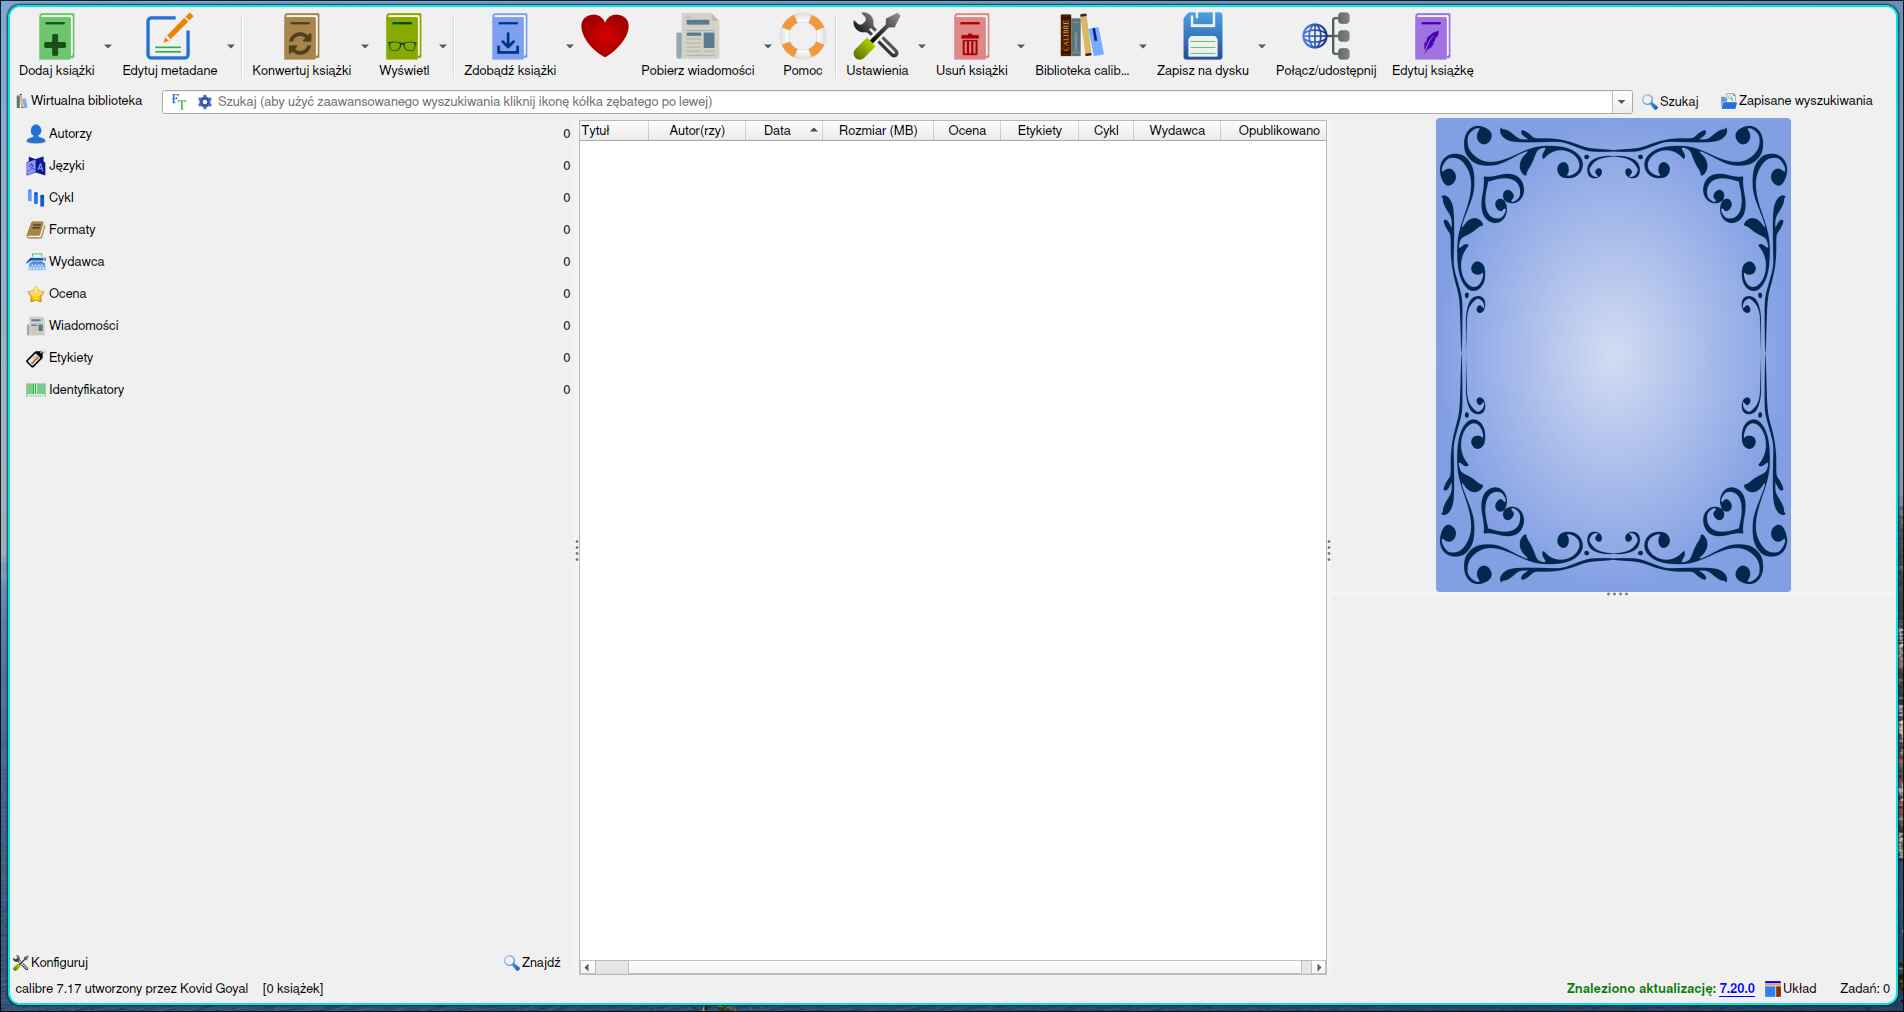Open Edytuj metadane editor
Image resolution: width=1904 pixels, height=1012 pixels.
point(169,38)
